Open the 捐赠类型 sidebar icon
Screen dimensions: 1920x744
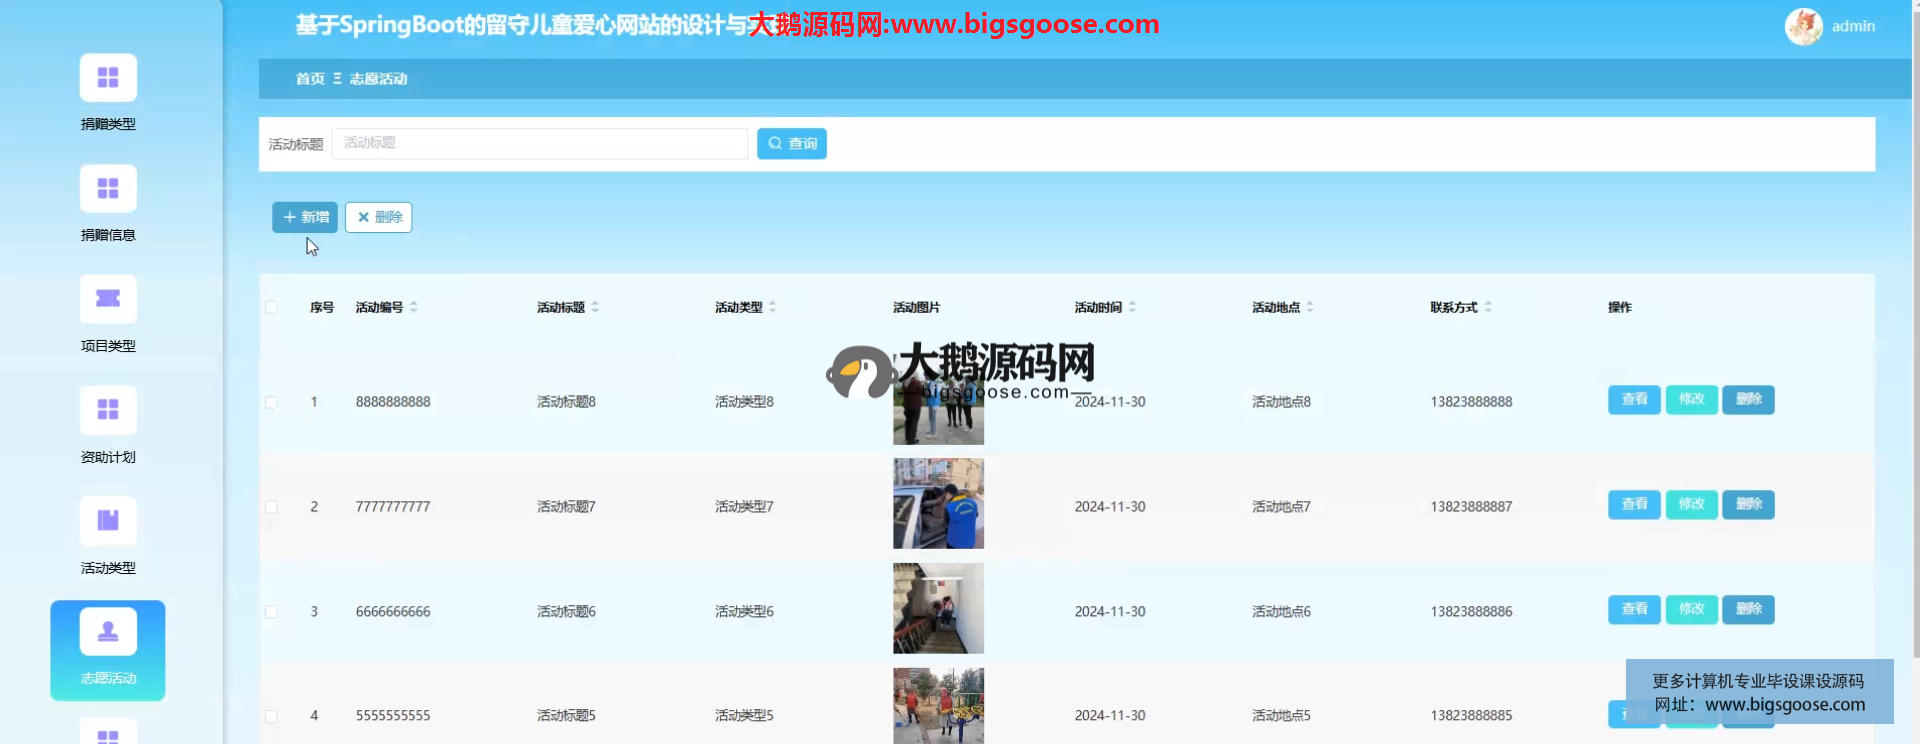108,78
